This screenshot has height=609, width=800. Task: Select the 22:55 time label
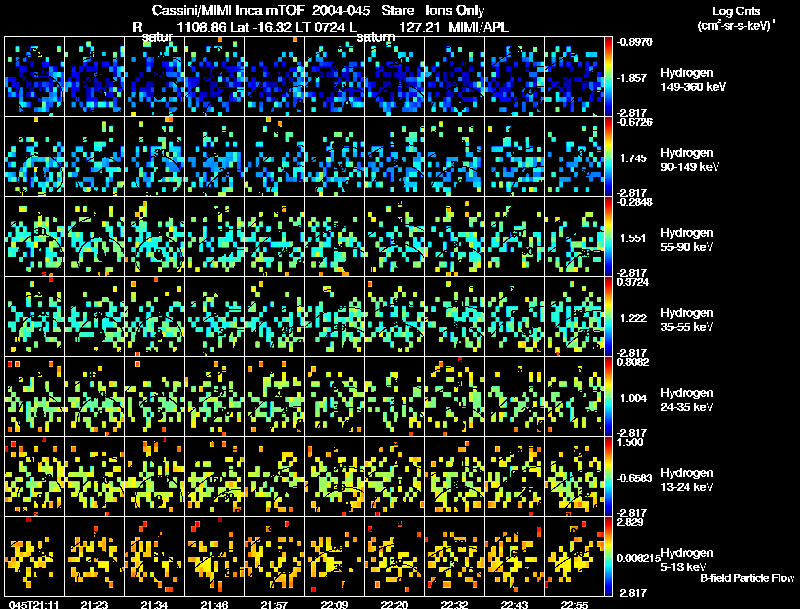click(x=574, y=604)
